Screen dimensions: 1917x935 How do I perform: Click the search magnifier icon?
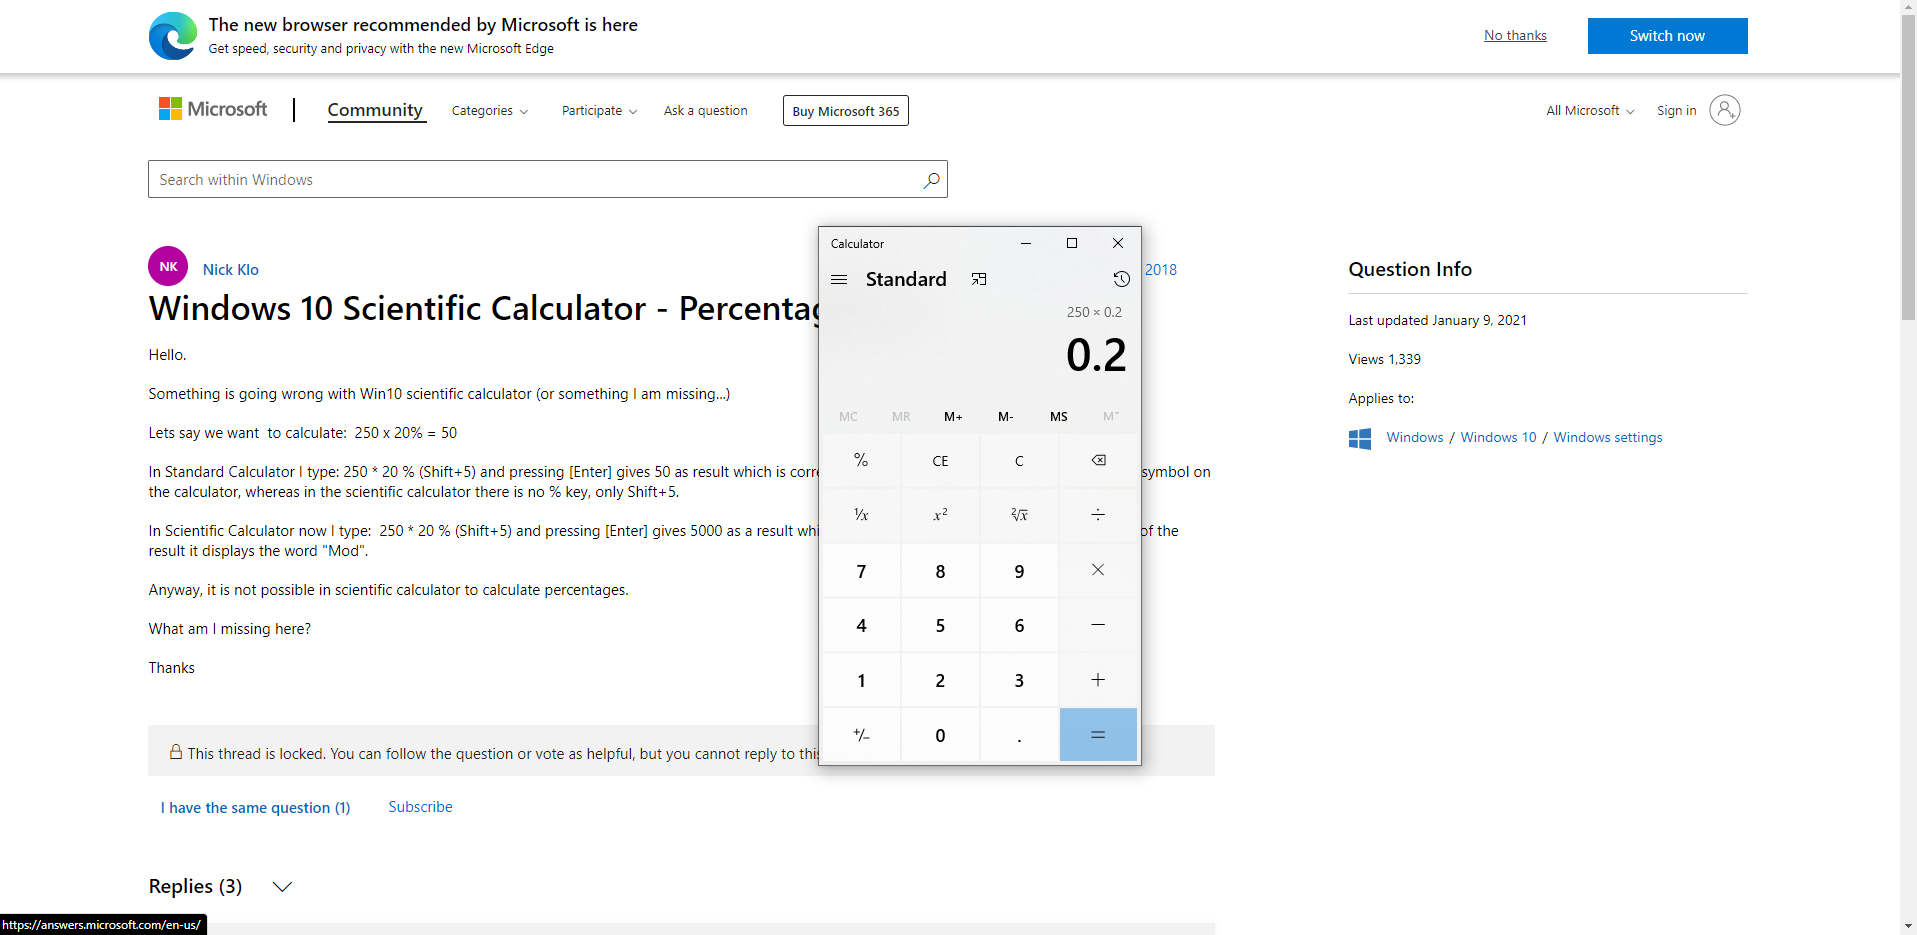(x=931, y=180)
